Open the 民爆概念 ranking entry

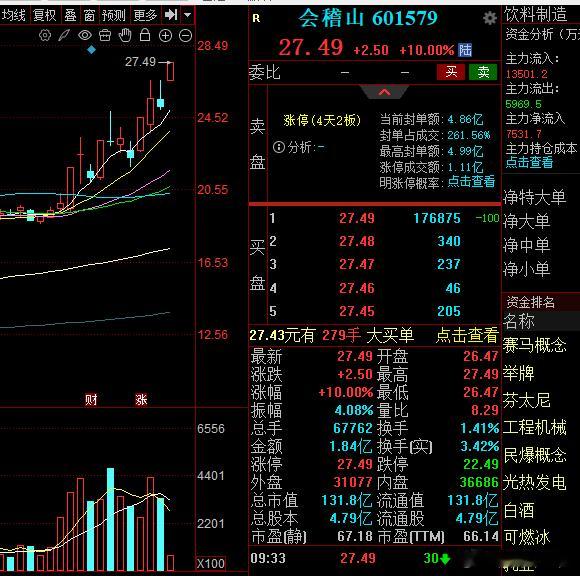535,455
